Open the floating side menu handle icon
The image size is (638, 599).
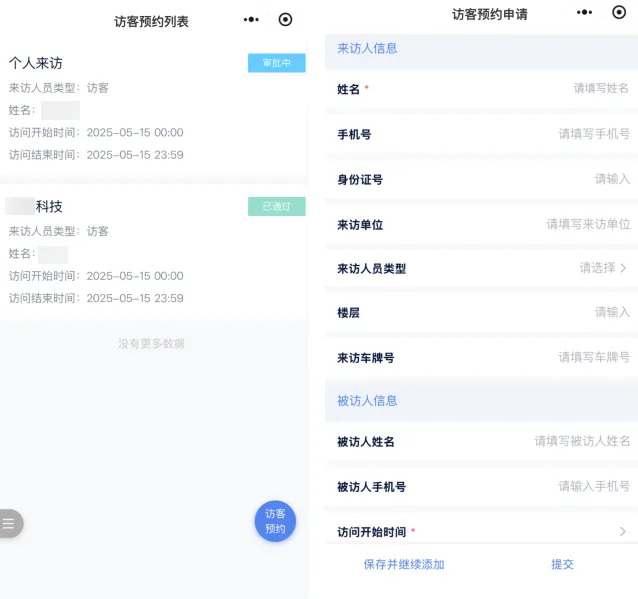pos(9,523)
